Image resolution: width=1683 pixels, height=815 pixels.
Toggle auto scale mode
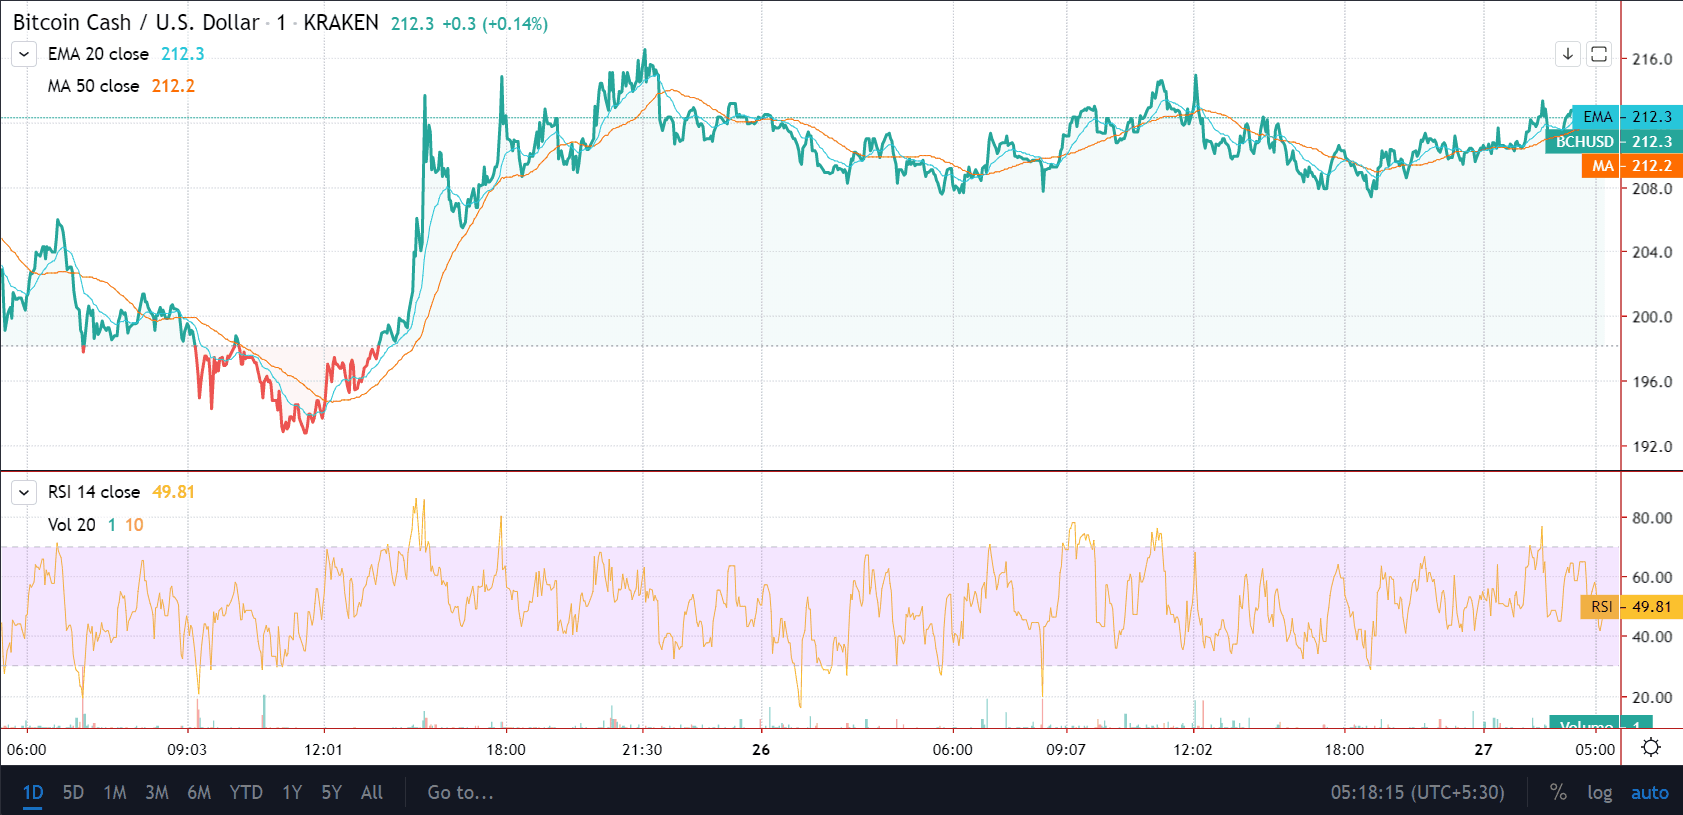coord(1650,793)
